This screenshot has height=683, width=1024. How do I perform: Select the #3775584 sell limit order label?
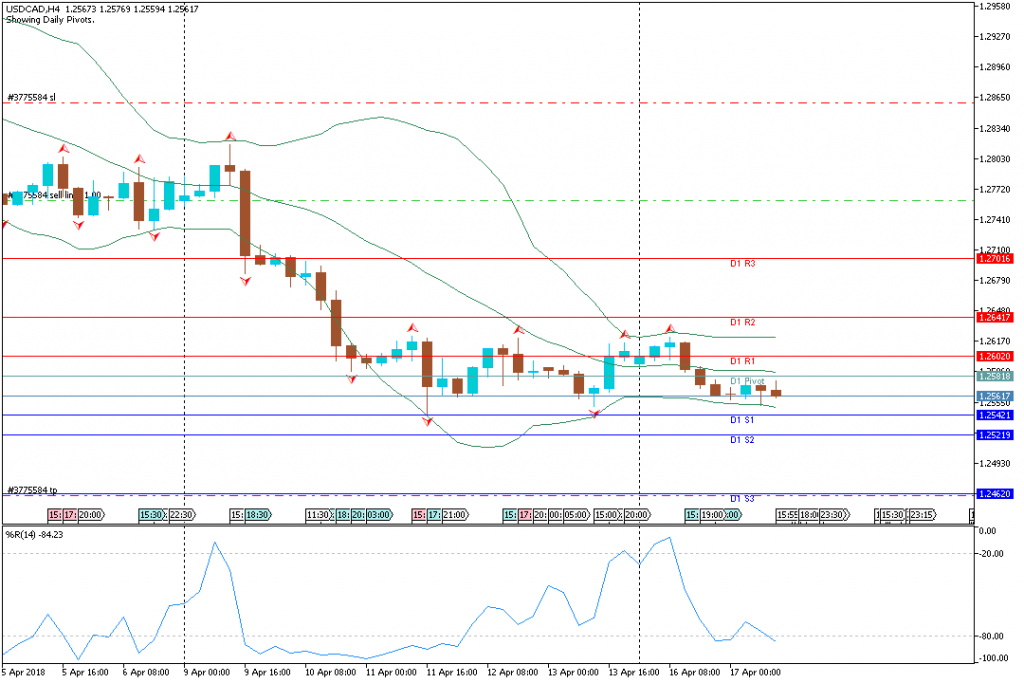pyautogui.click(x=54, y=195)
